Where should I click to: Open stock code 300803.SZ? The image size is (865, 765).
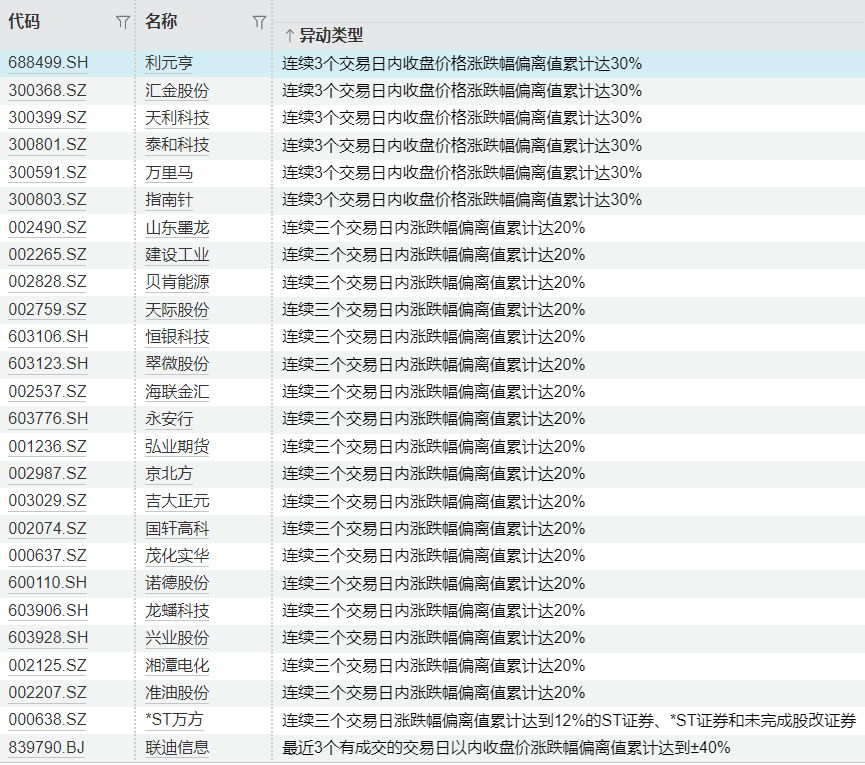(x=47, y=200)
